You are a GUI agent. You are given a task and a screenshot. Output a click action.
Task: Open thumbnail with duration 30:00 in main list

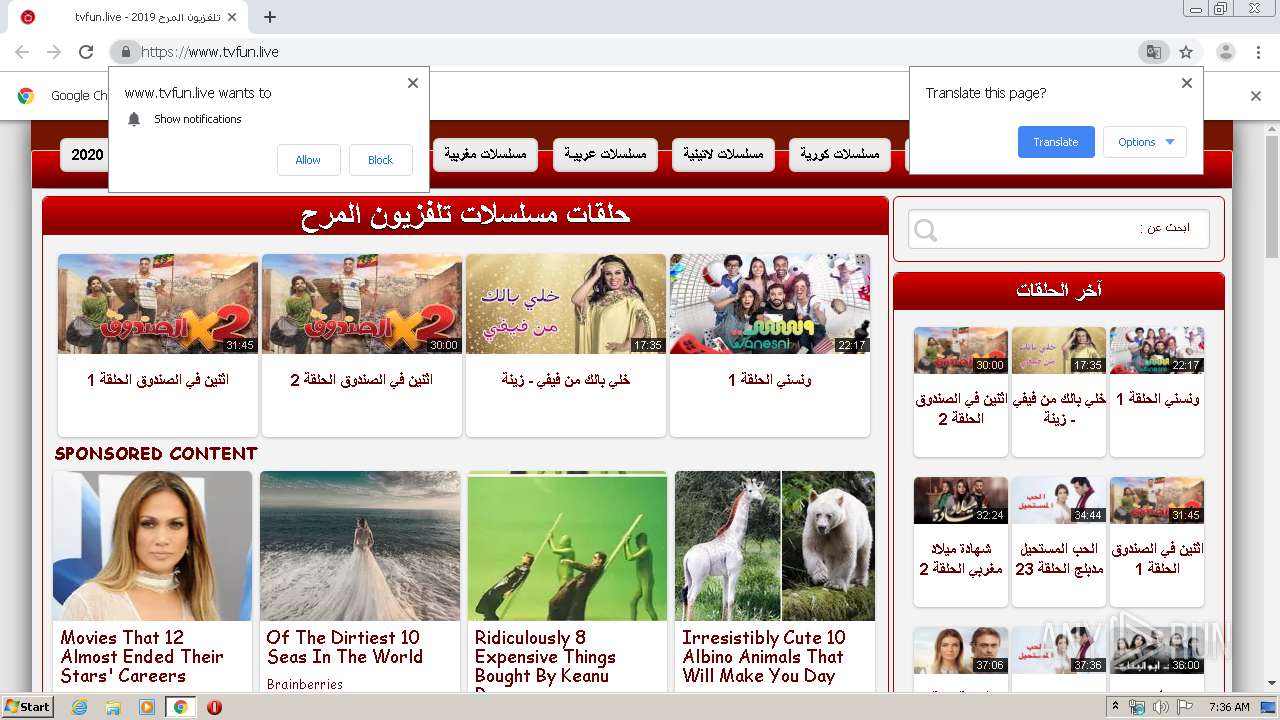click(x=362, y=304)
